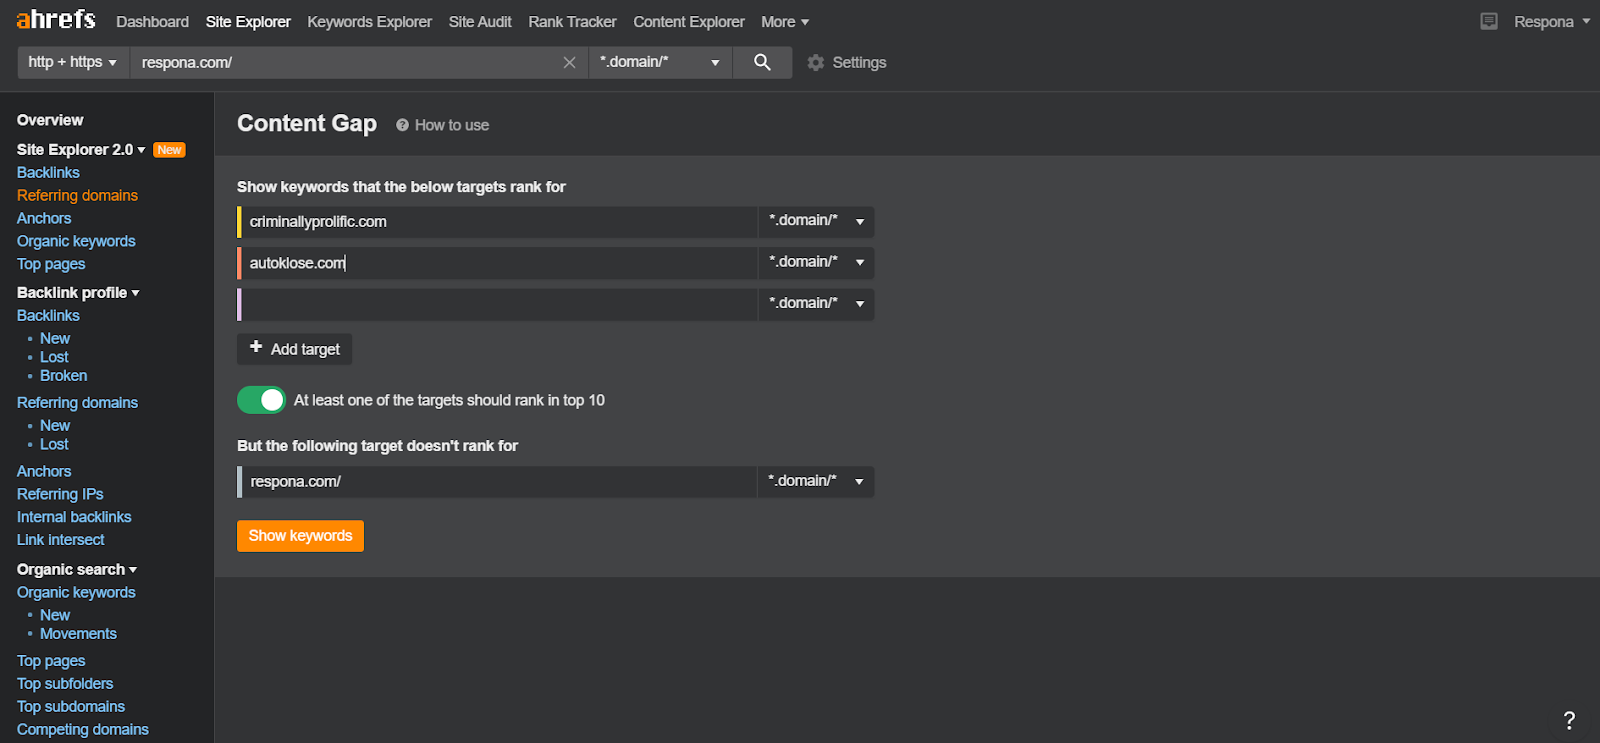Open Top pages under Site Explorer 2.0
This screenshot has width=1600, height=743.
pos(51,264)
